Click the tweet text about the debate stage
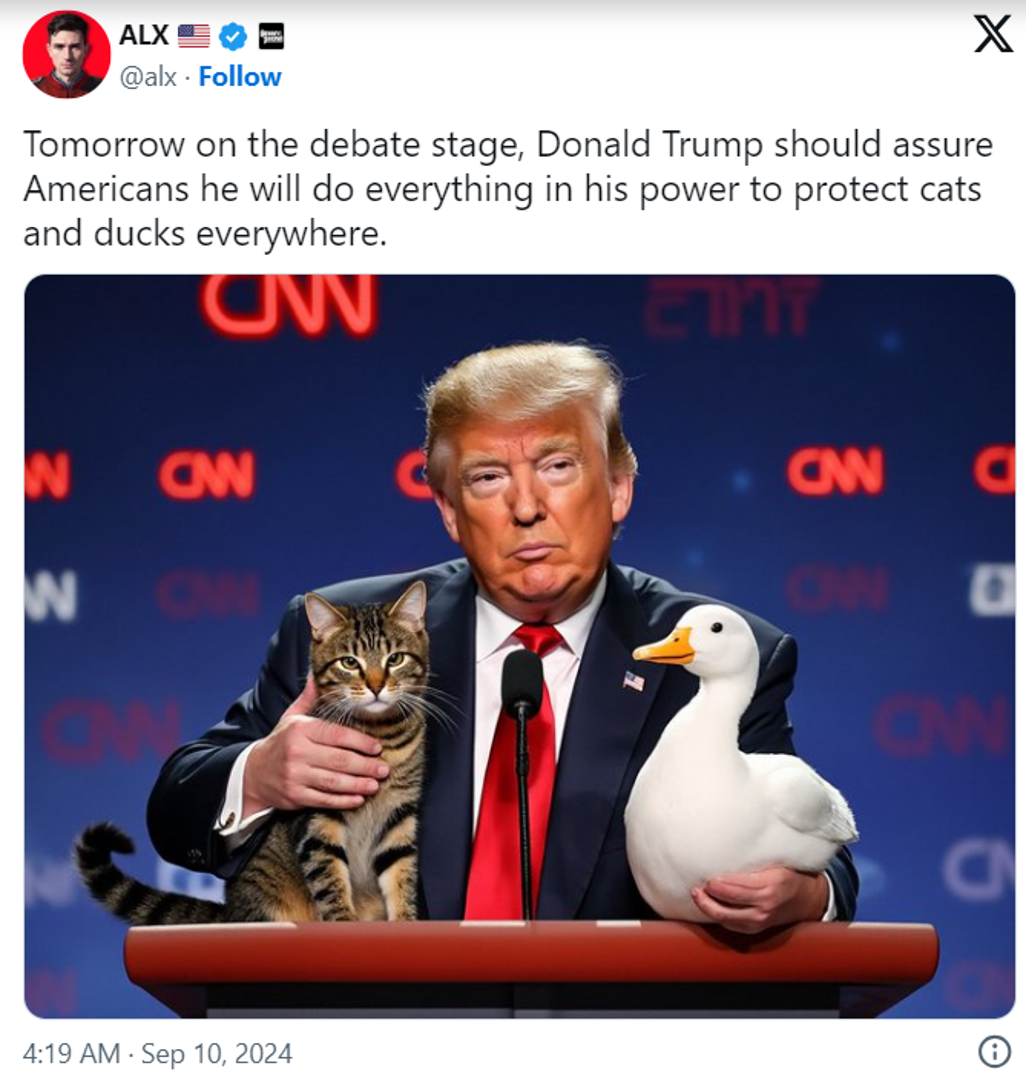This screenshot has width=1026, height=1080. [x=507, y=189]
